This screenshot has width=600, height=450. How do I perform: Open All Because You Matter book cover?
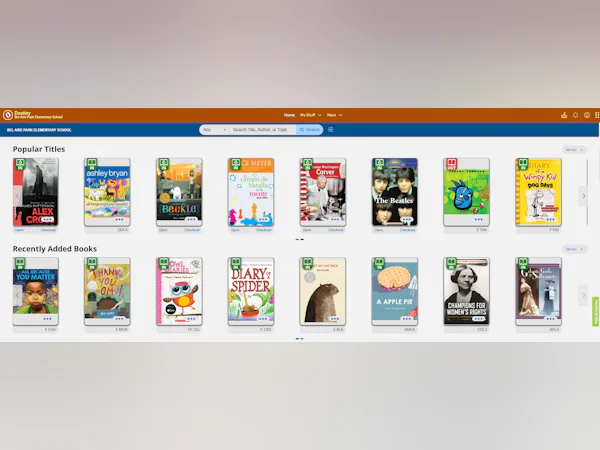coord(36,291)
